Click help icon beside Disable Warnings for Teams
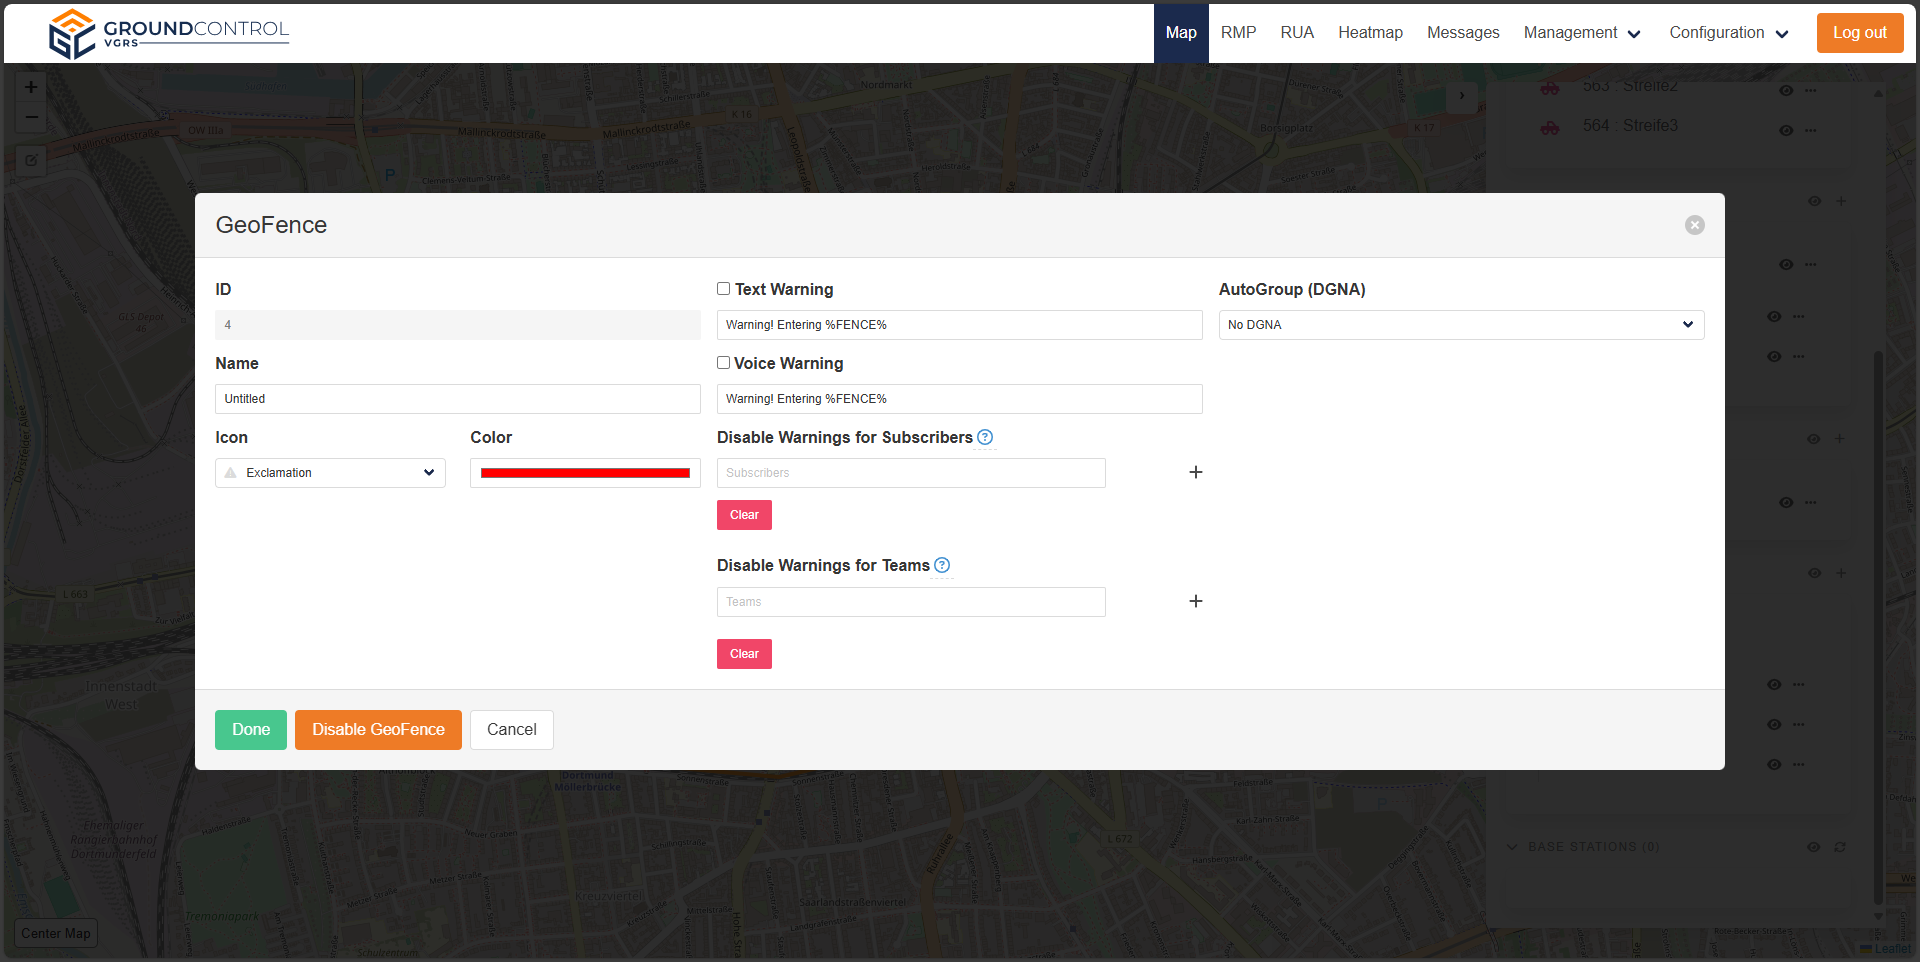 [x=942, y=565]
